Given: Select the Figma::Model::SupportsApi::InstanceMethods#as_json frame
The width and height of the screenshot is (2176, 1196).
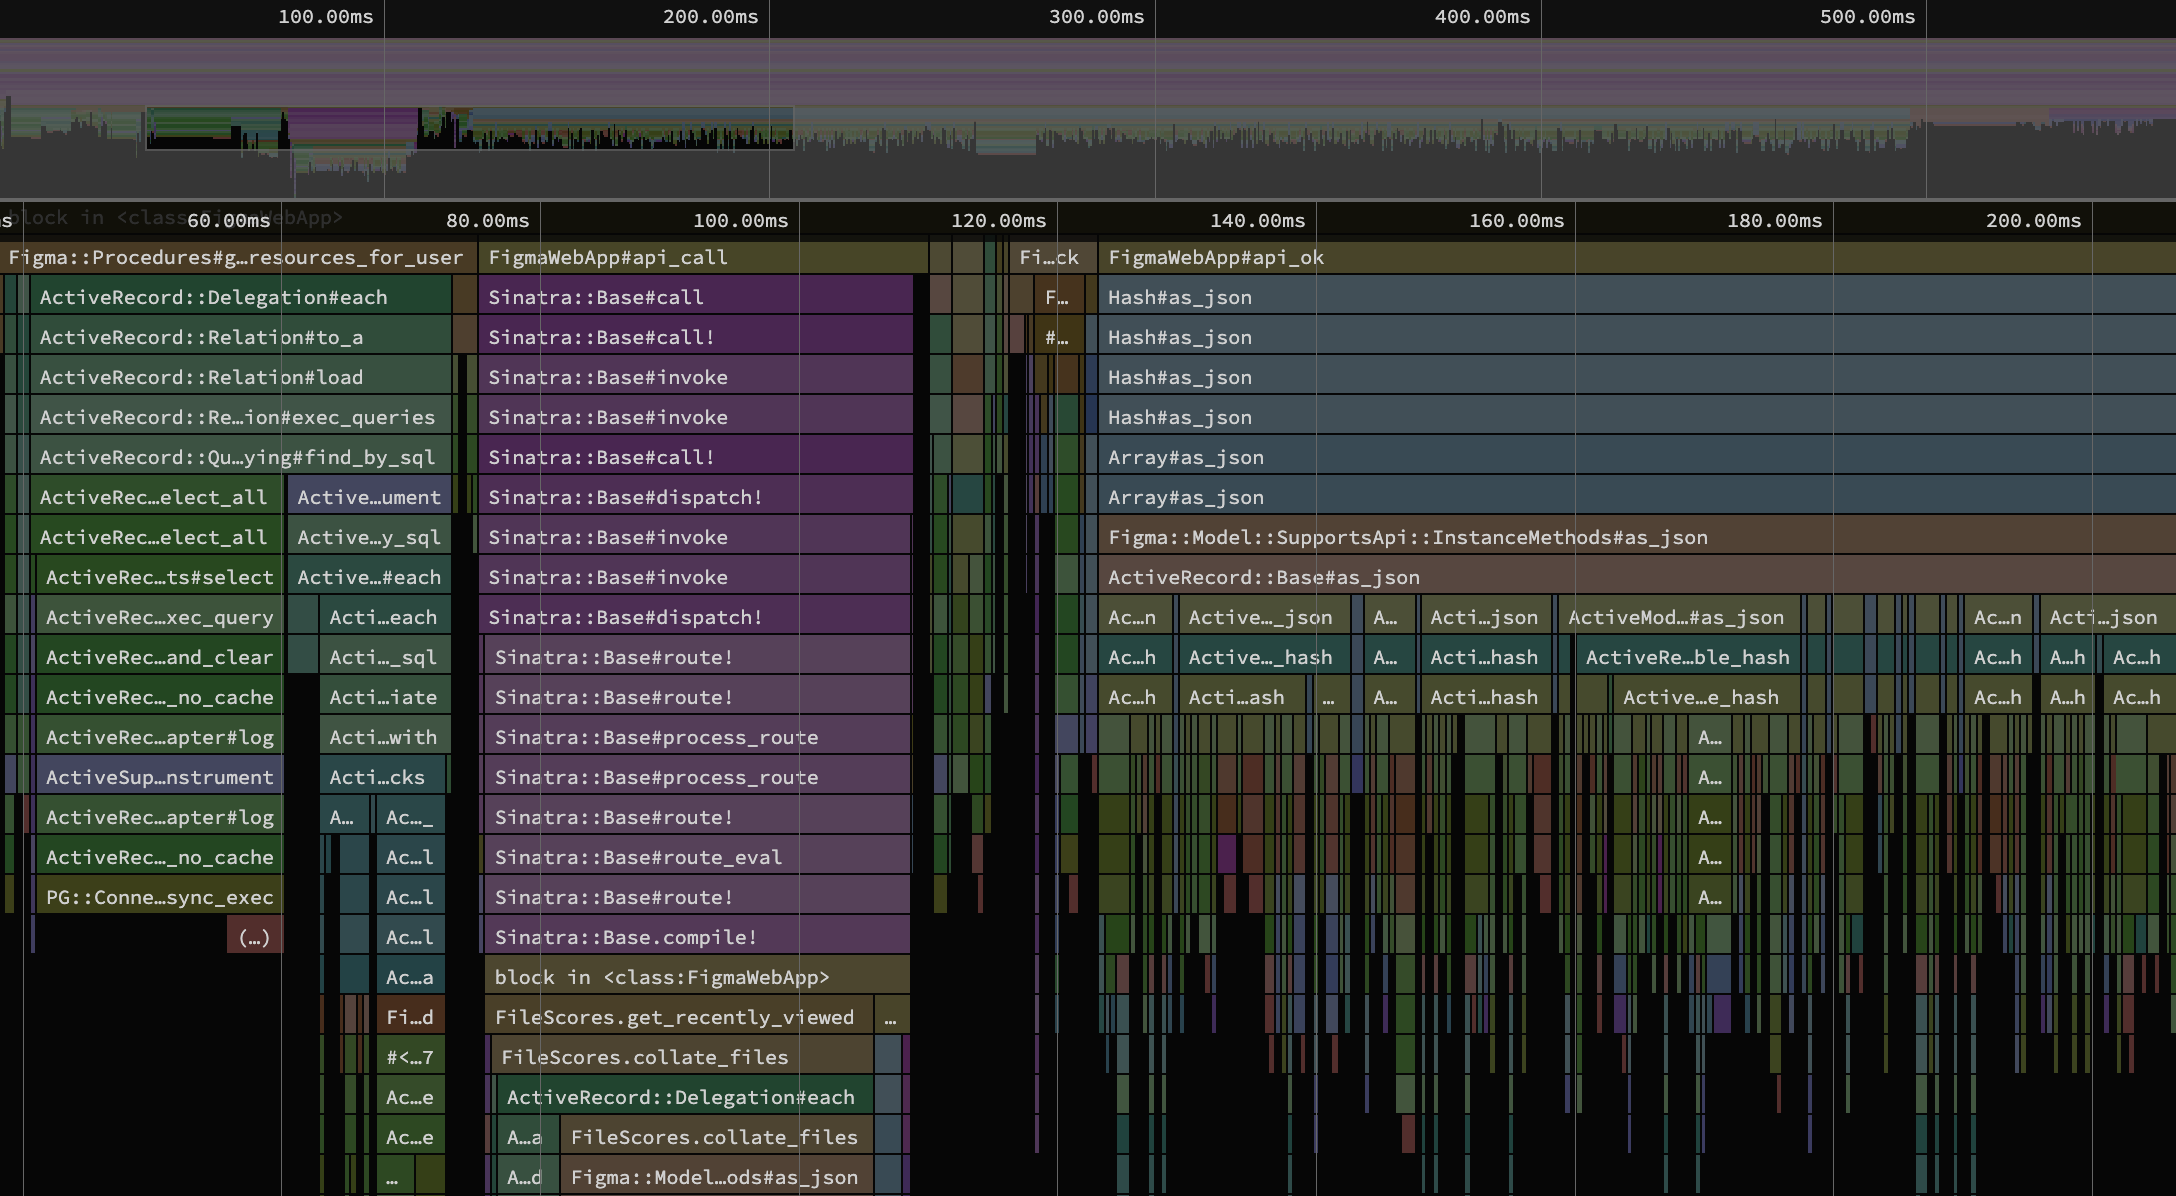Looking at the screenshot, I should (1637, 537).
